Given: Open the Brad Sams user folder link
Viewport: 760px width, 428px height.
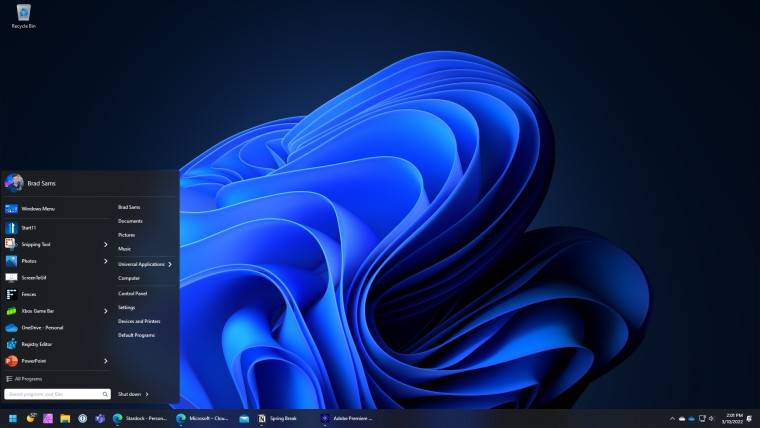Looking at the screenshot, I should click(x=129, y=207).
